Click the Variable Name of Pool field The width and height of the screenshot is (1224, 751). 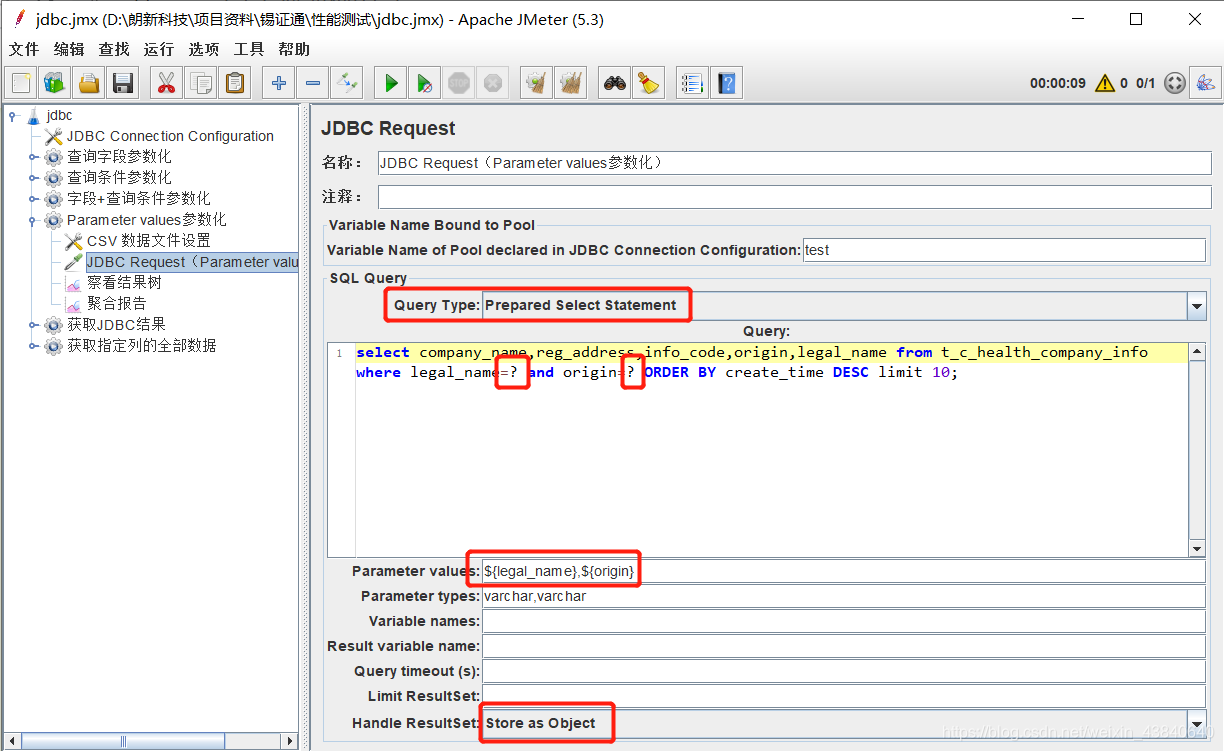point(1004,250)
